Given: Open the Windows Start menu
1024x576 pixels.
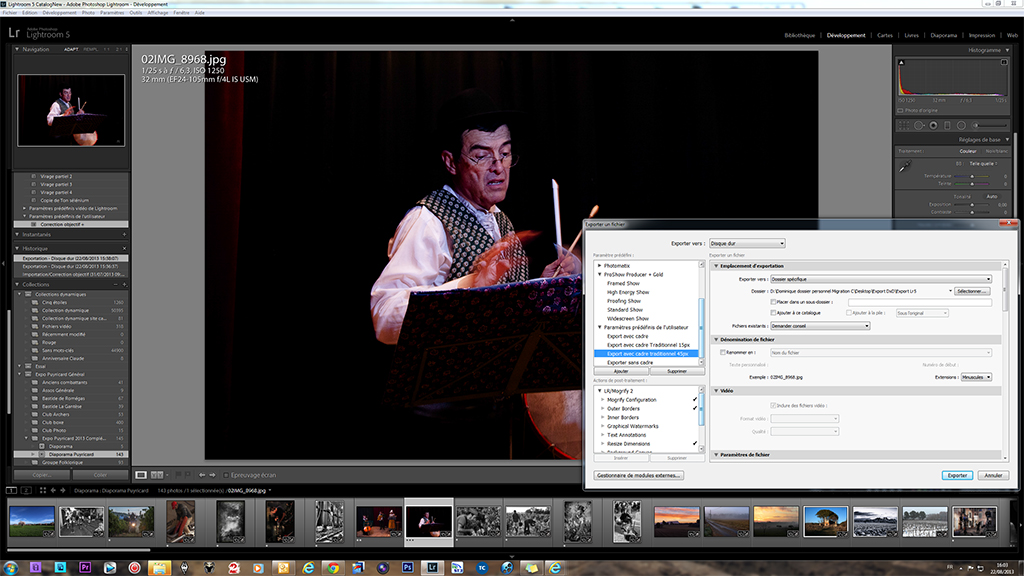Looking at the screenshot, I should point(10,568).
